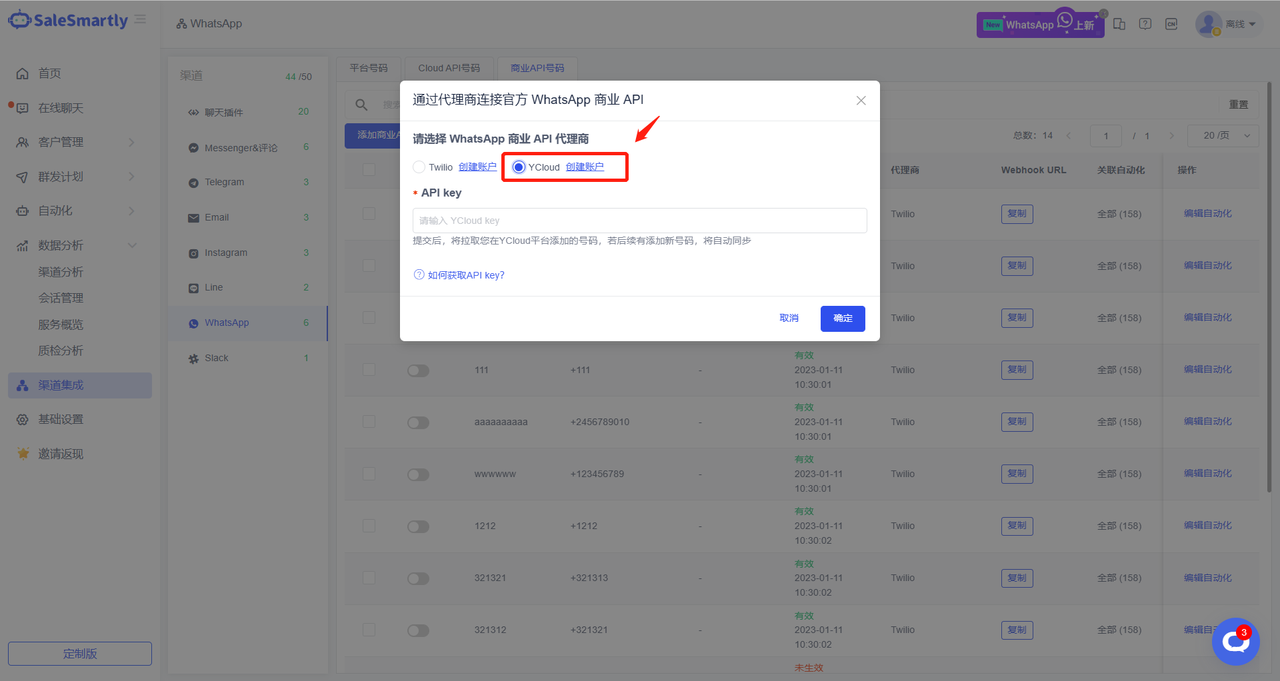Switch to the Cloud API号码 tab
The image size is (1280, 681).
[449, 68]
